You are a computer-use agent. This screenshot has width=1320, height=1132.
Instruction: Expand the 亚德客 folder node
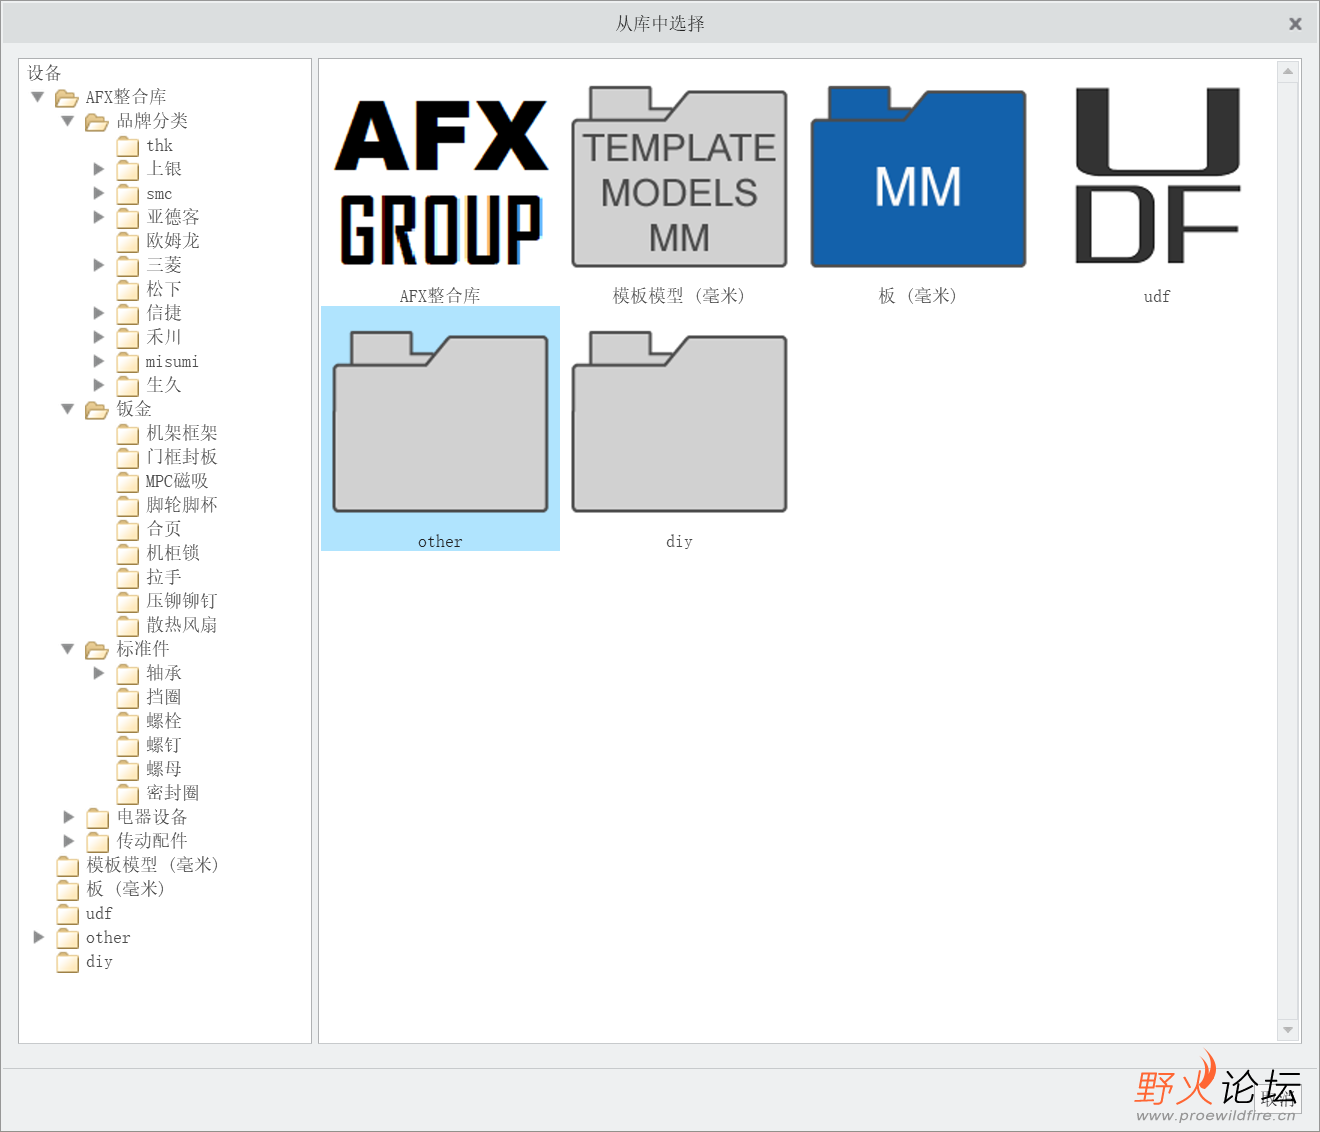pyautogui.click(x=98, y=217)
